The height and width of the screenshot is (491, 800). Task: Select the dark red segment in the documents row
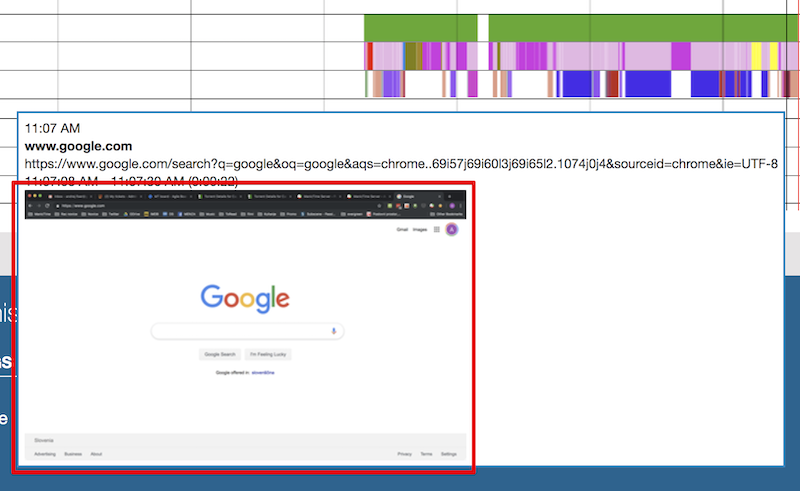(612, 84)
